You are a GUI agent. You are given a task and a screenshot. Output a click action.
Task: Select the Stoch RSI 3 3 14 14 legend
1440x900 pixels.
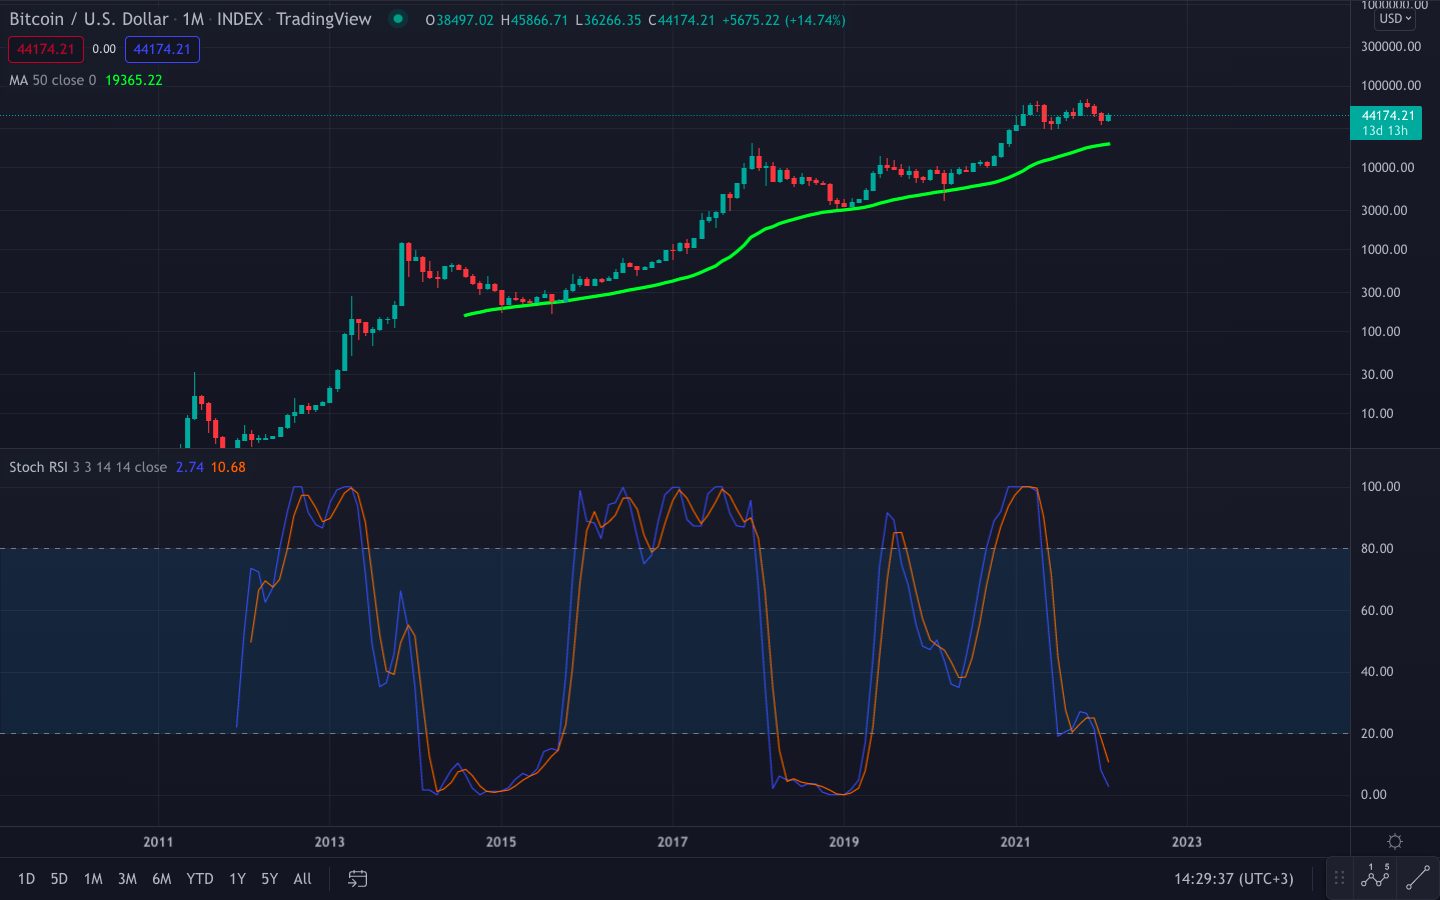tap(88, 467)
